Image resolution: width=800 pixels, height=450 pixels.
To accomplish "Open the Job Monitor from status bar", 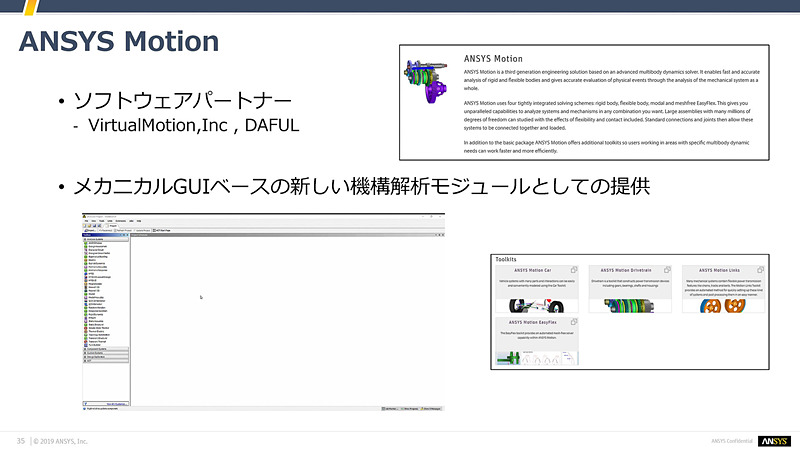I will point(391,409).
